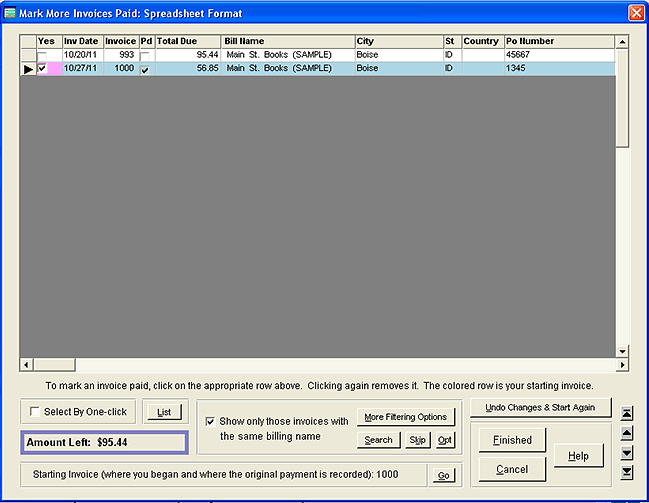
Task: Check the Yes box for invoice 993
Action: click(42, 55)
